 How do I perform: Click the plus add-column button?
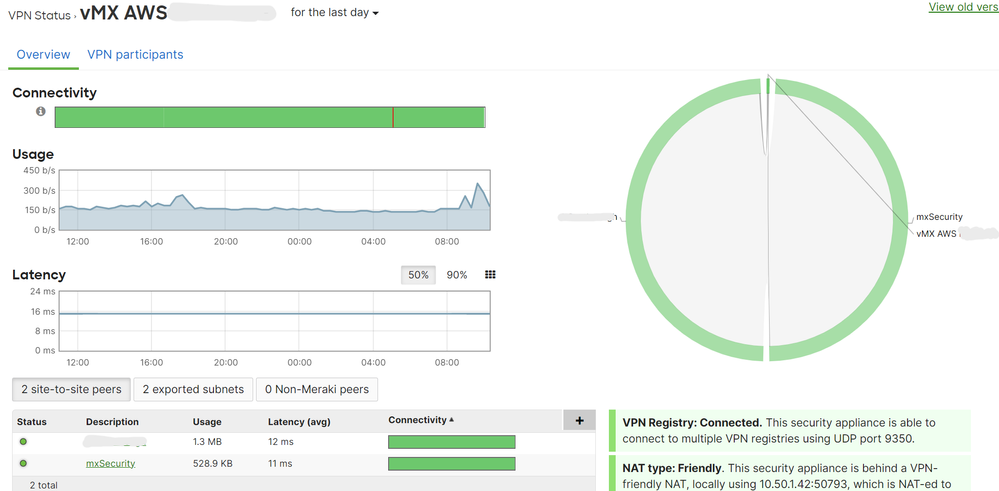[579, 420]
